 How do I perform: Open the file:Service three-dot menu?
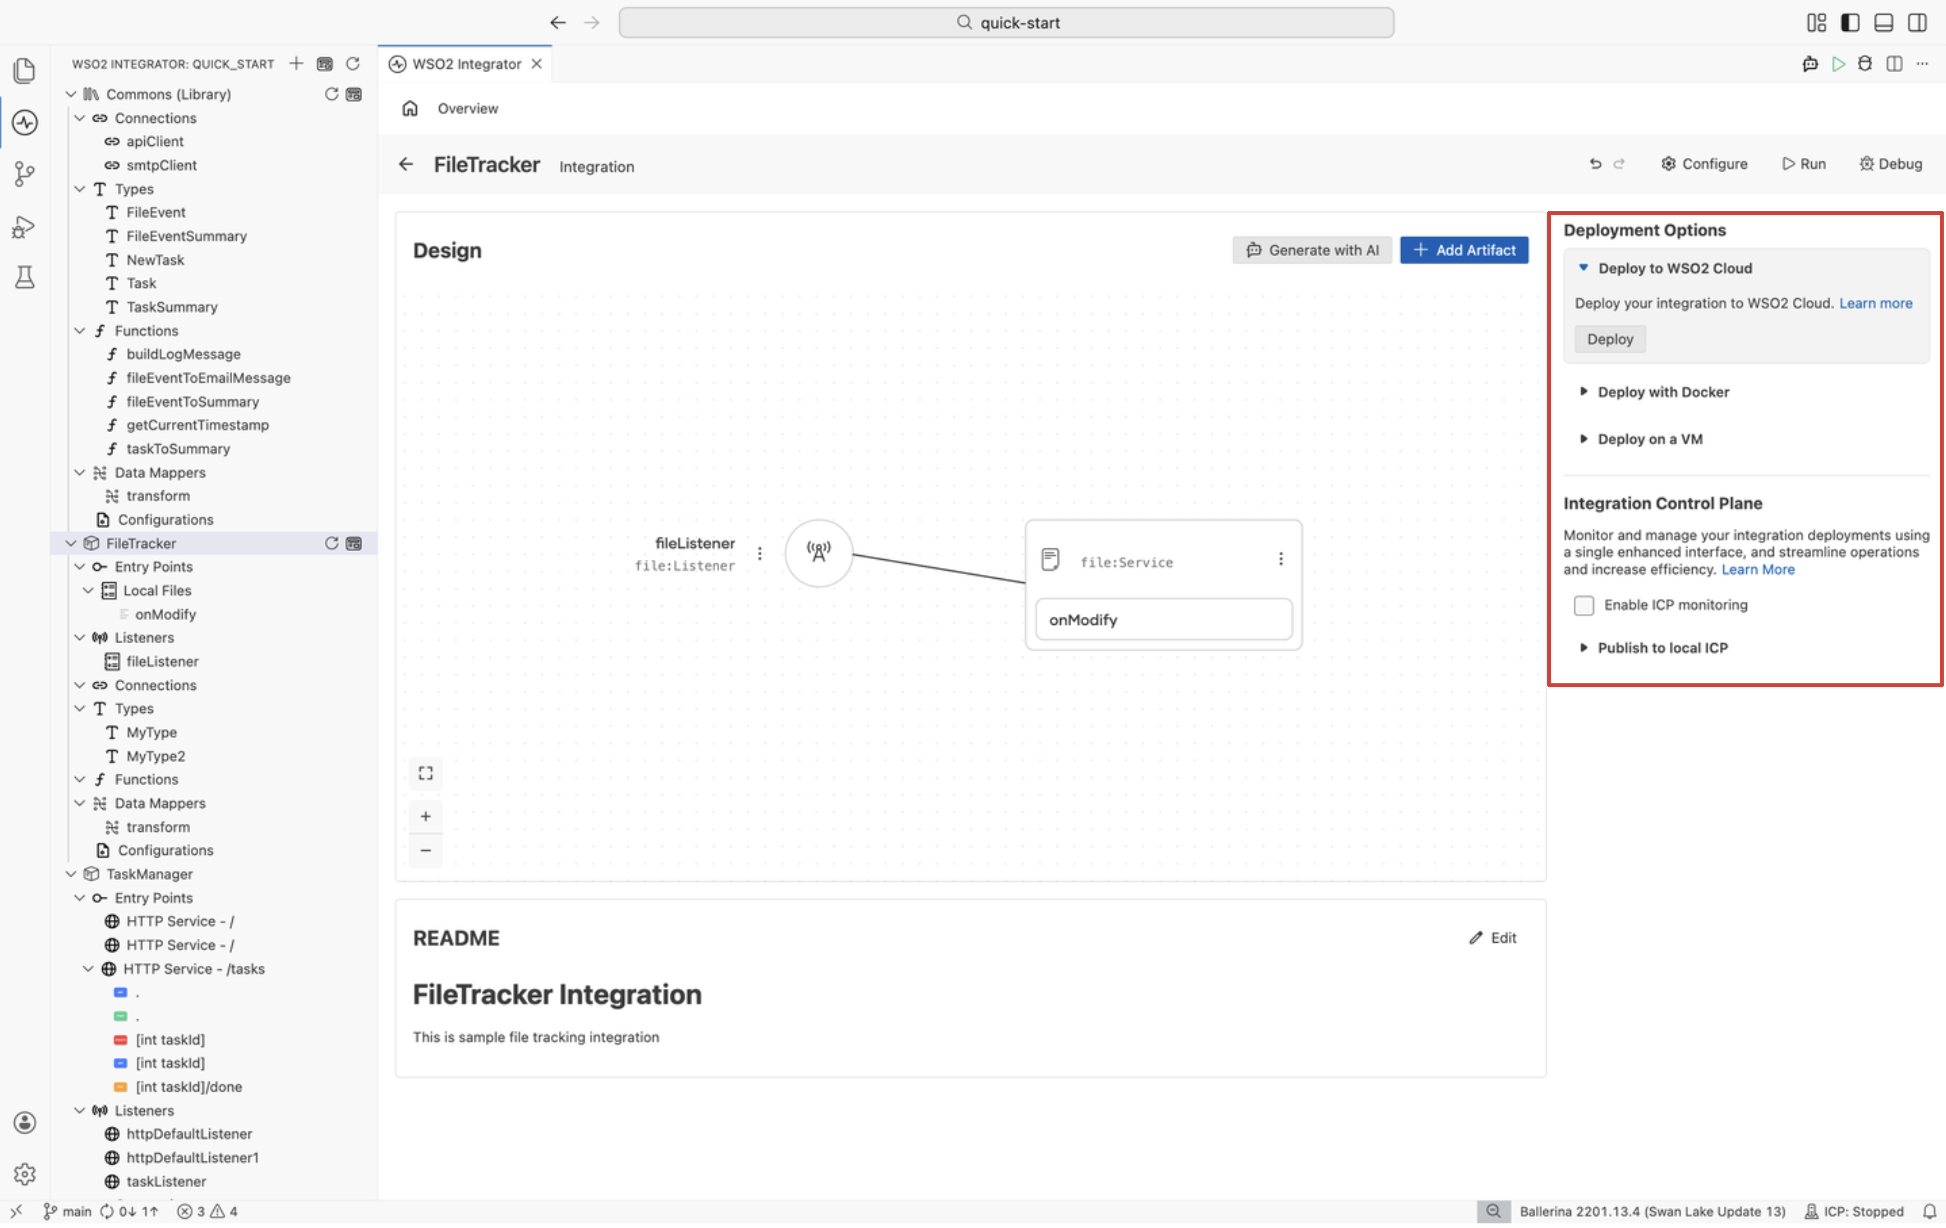1281,559
